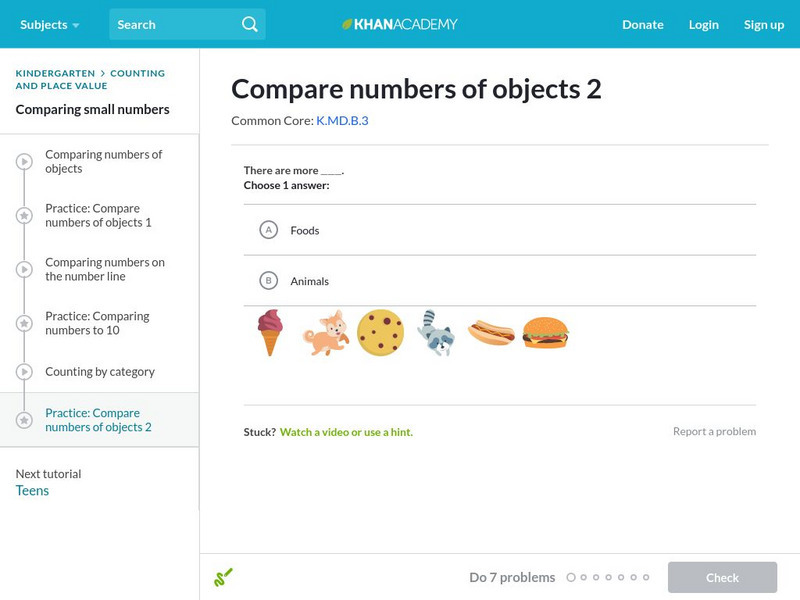This screenshot has height=600, width=800.
Task: Click the ice cream cone image
Action: coord(270,332)
